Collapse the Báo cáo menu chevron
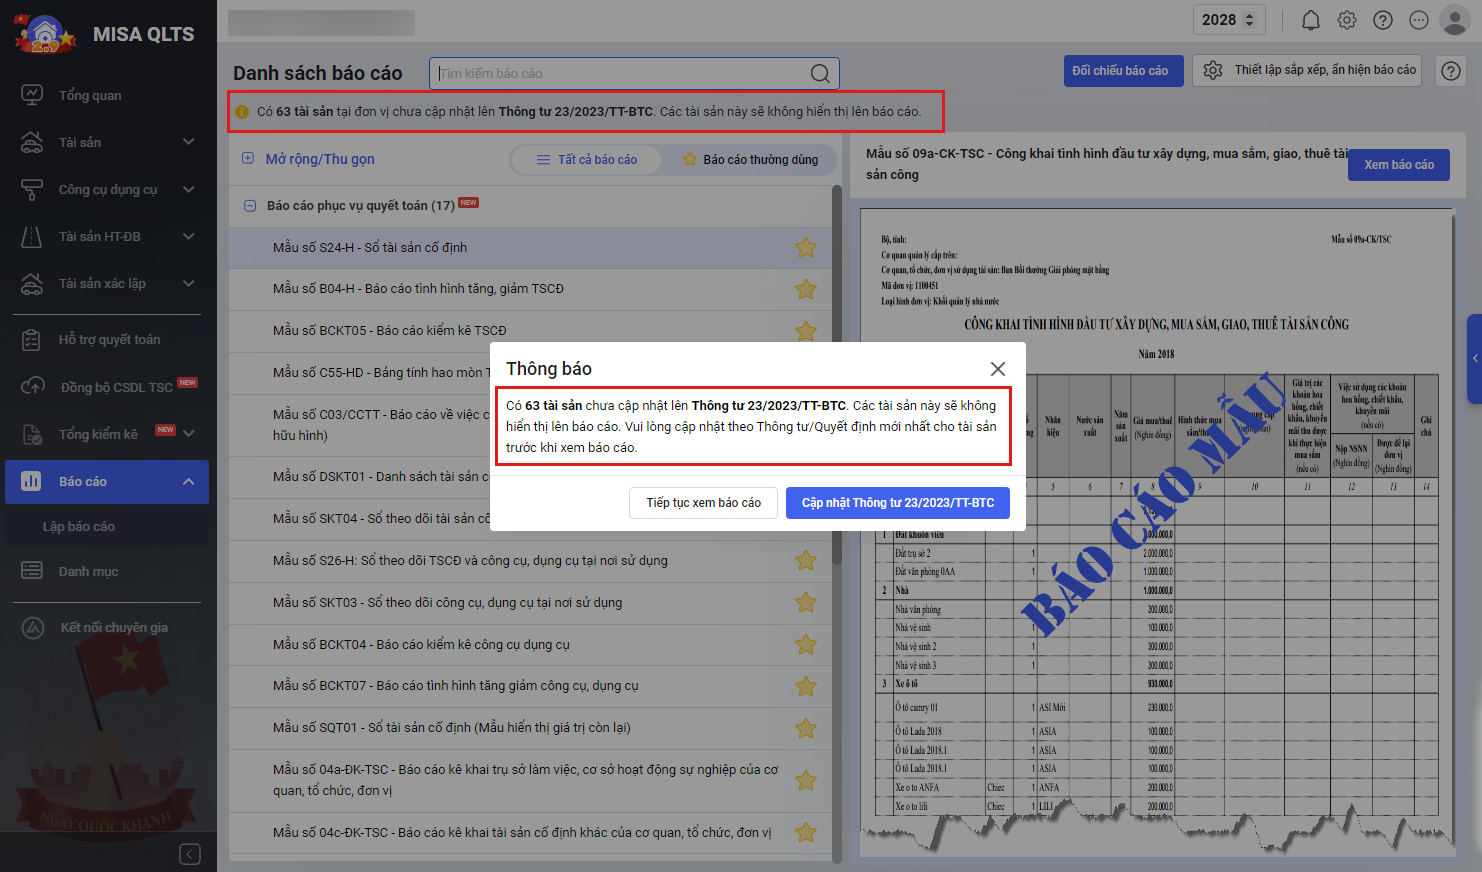Screen dimensions: 1482x872 point(189,482)
